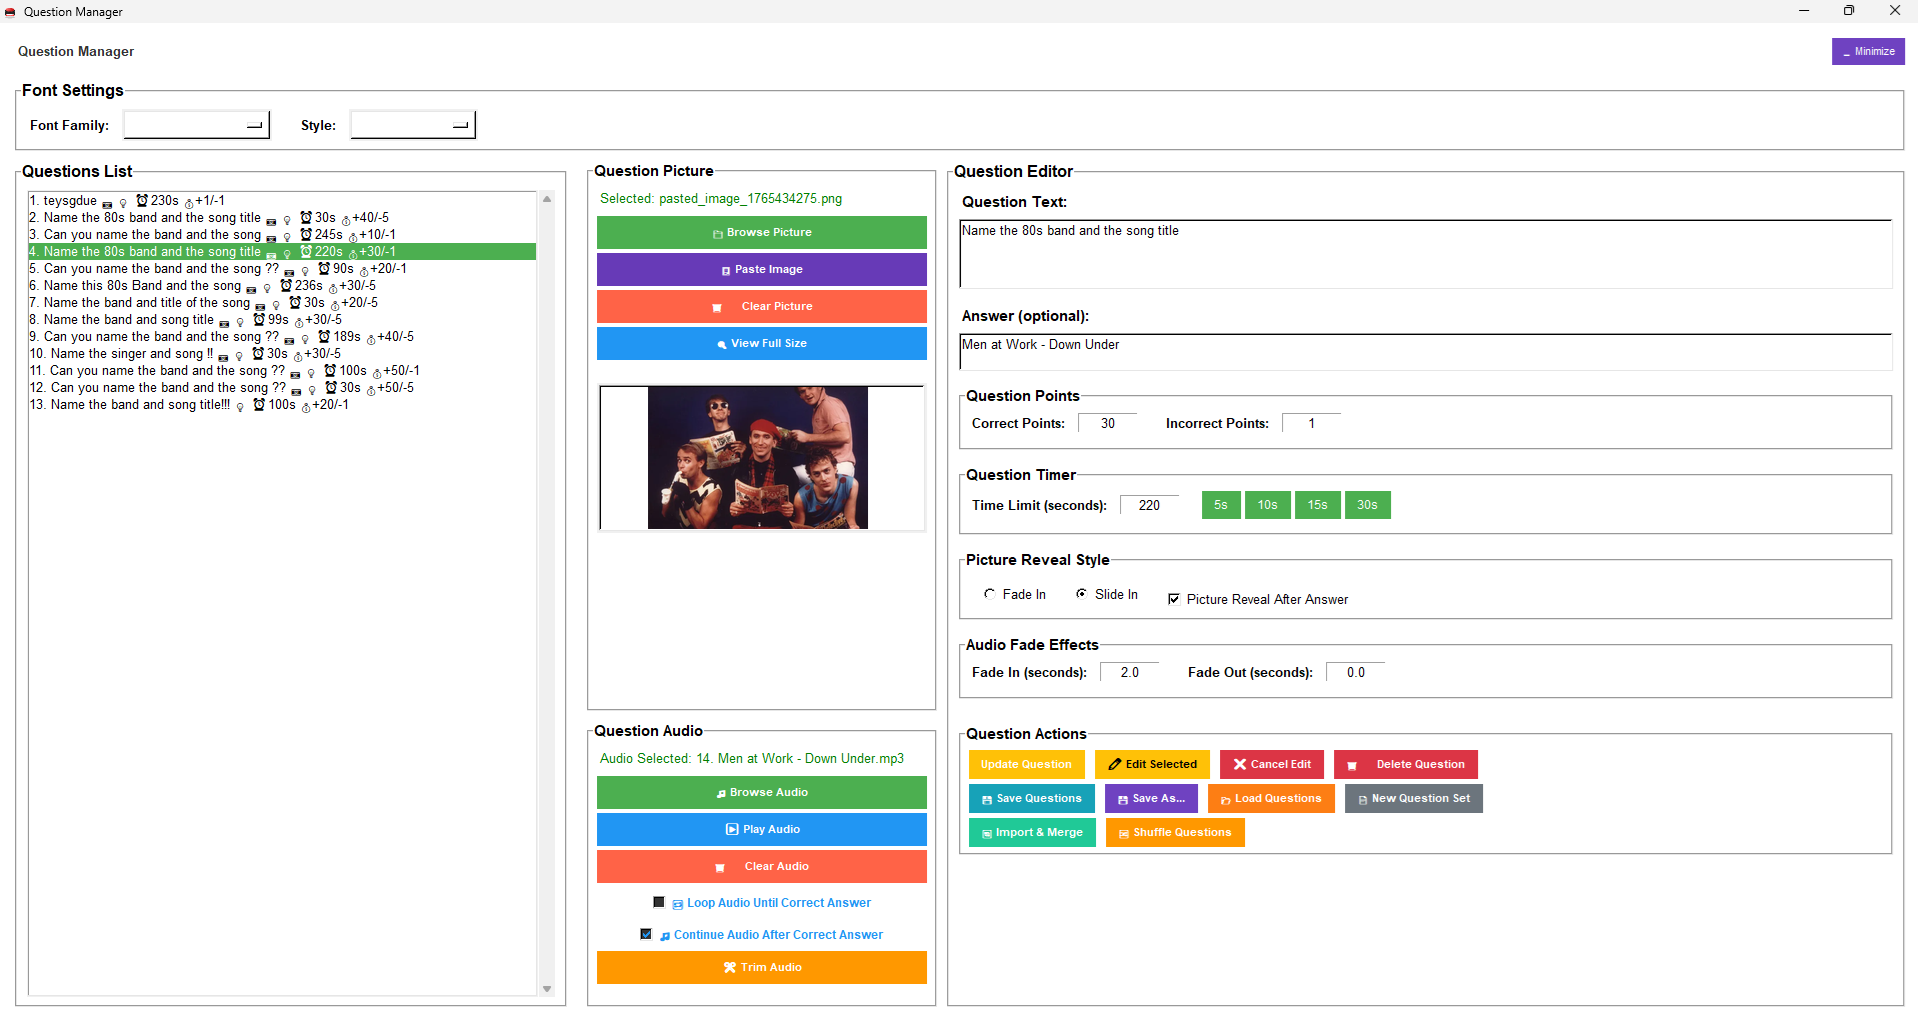Screen dimensions: 1918x1028
Task: Toggle Picture Reveal After Answer checkbox
Action: [1174, 599]
